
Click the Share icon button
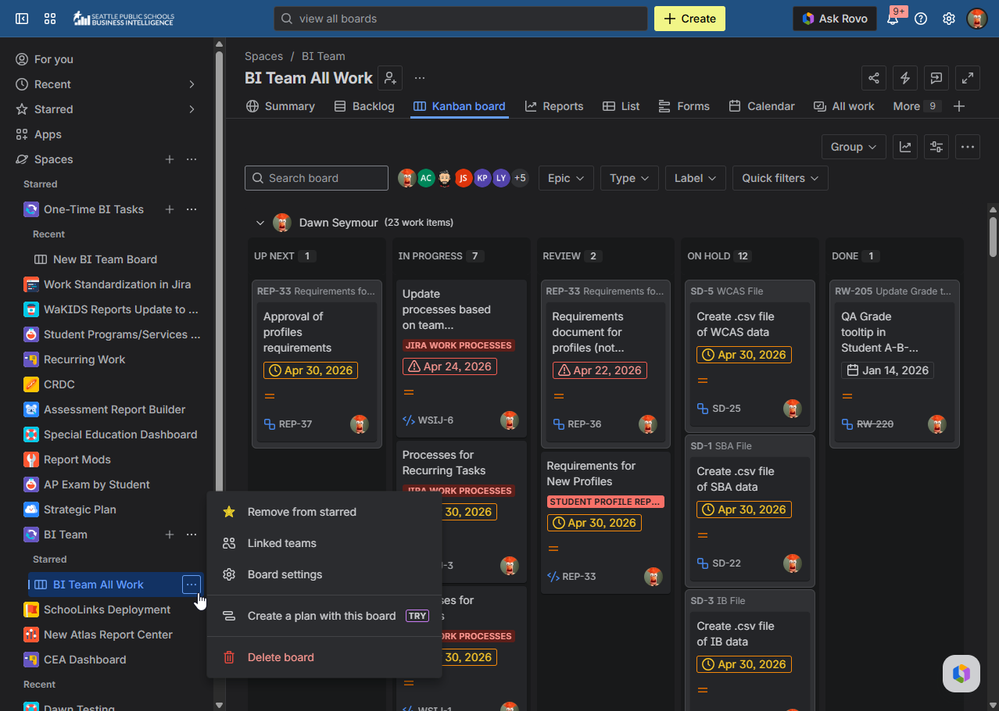[x=873, y=78]
